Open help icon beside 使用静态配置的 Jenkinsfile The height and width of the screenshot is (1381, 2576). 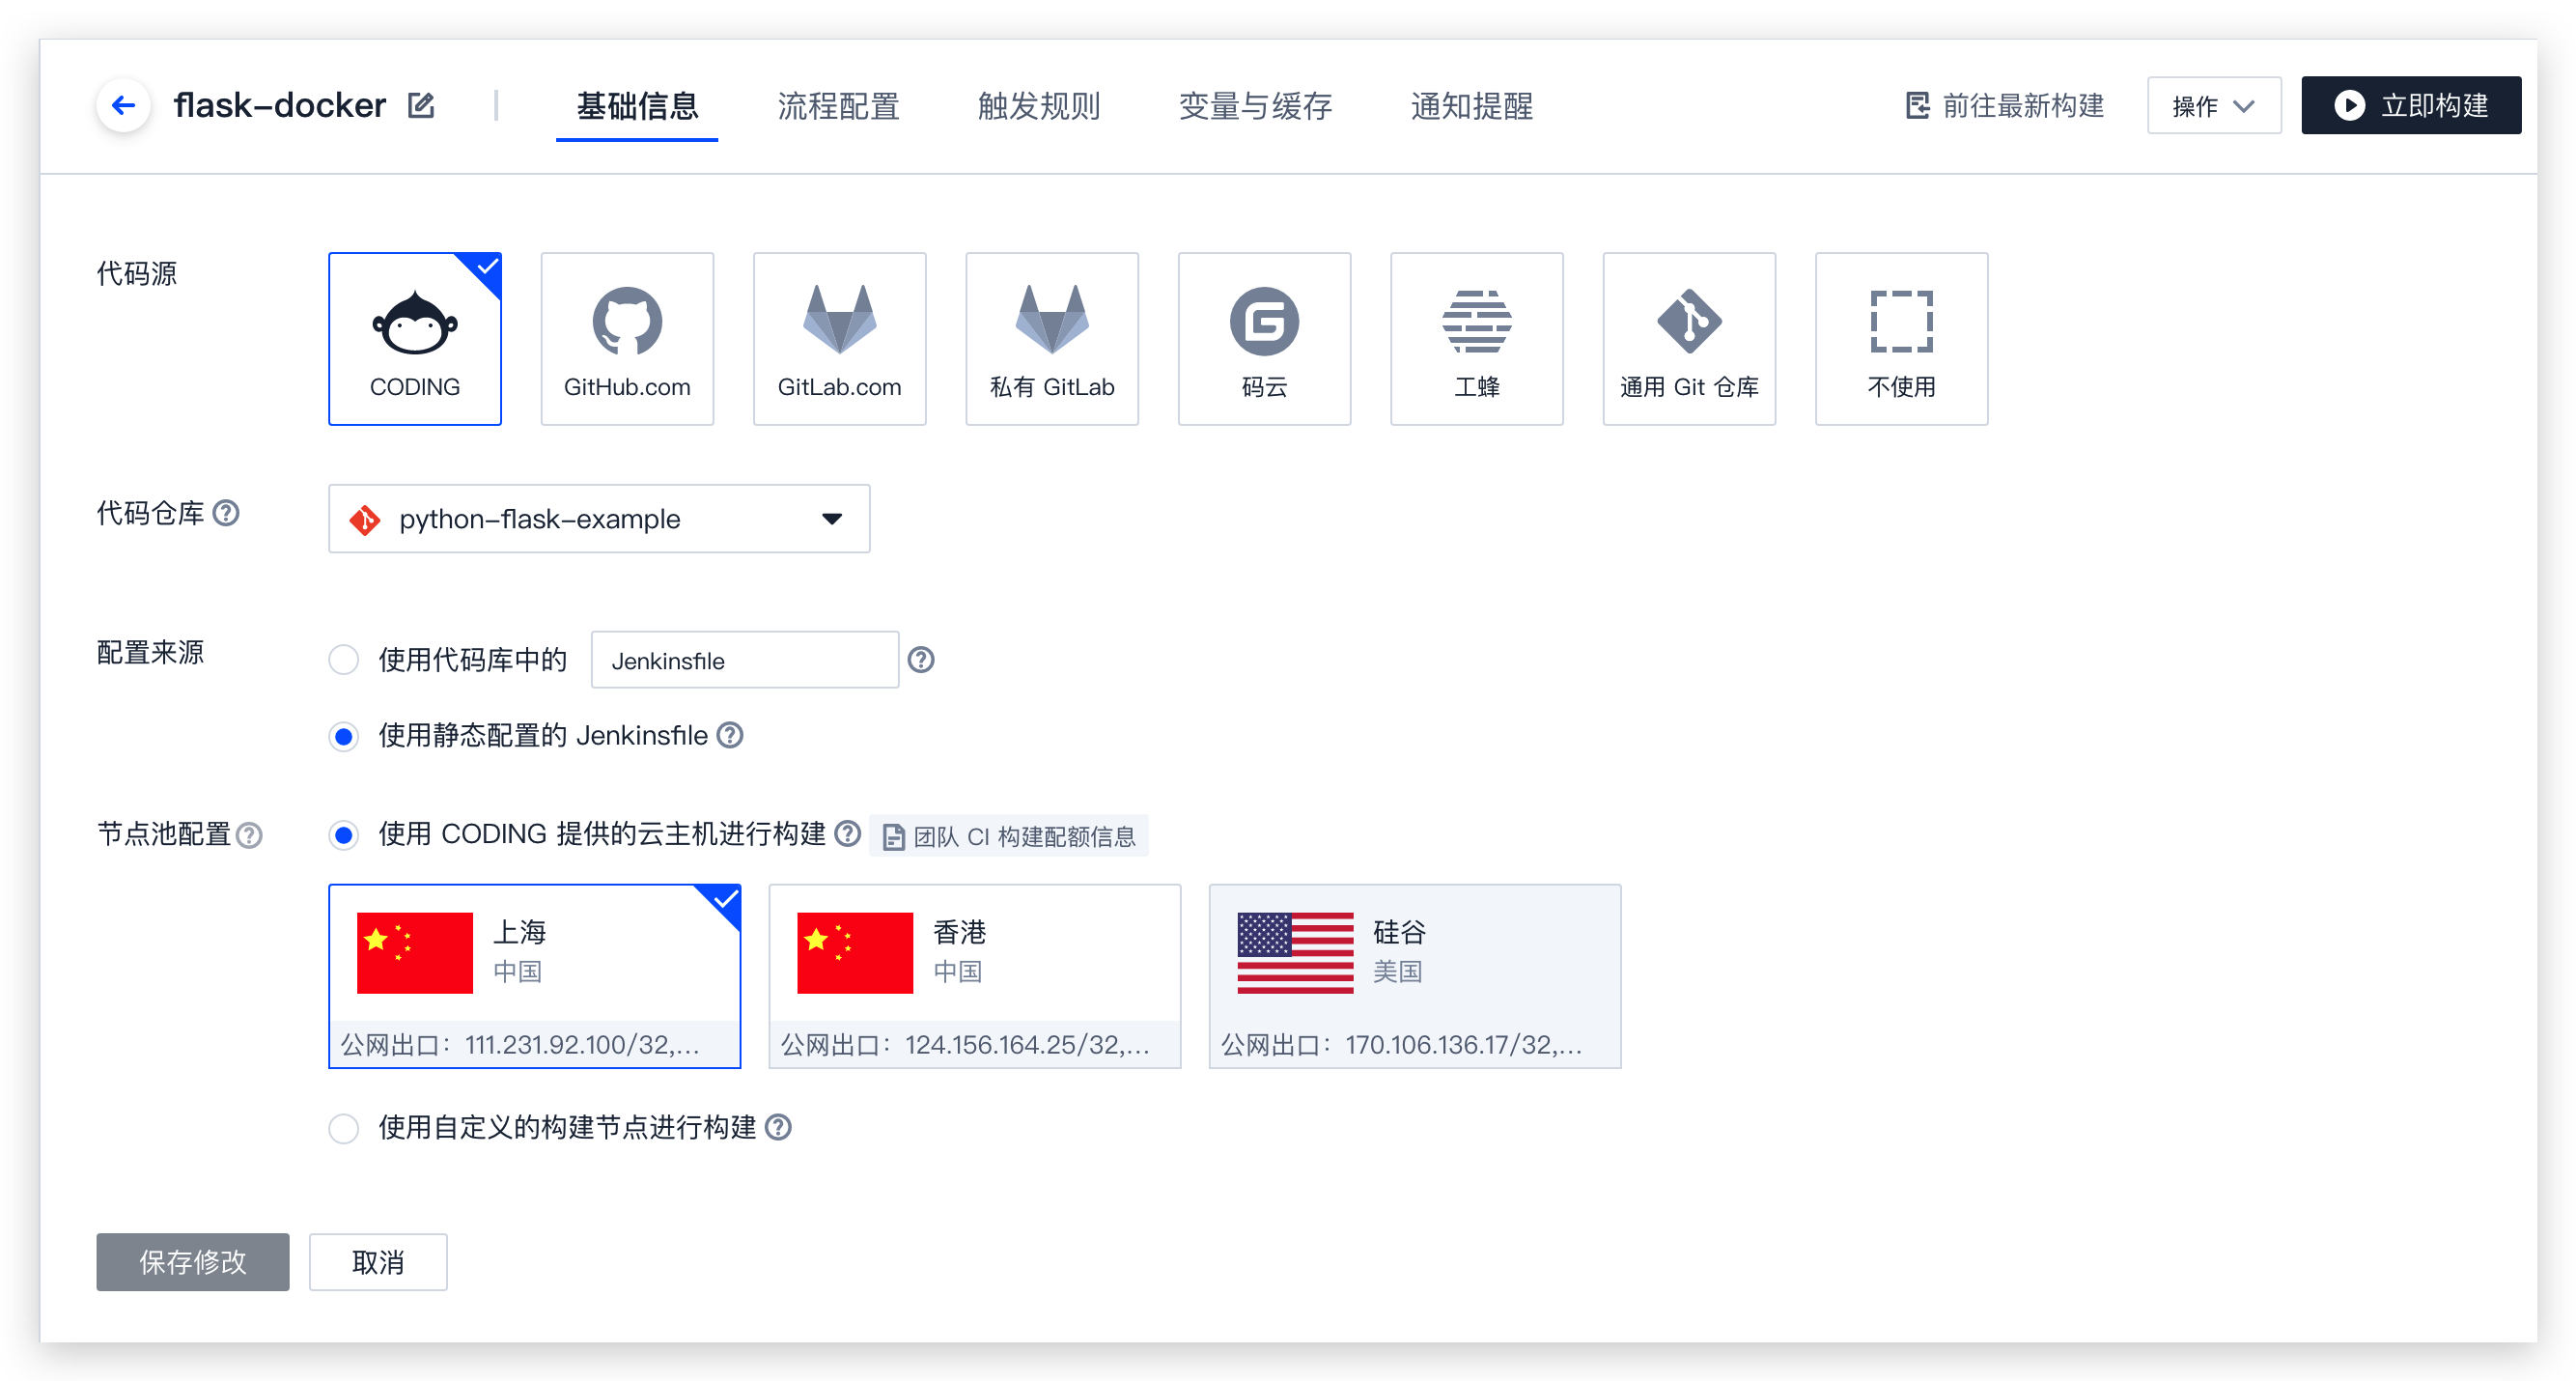click(x=731, y=735)
